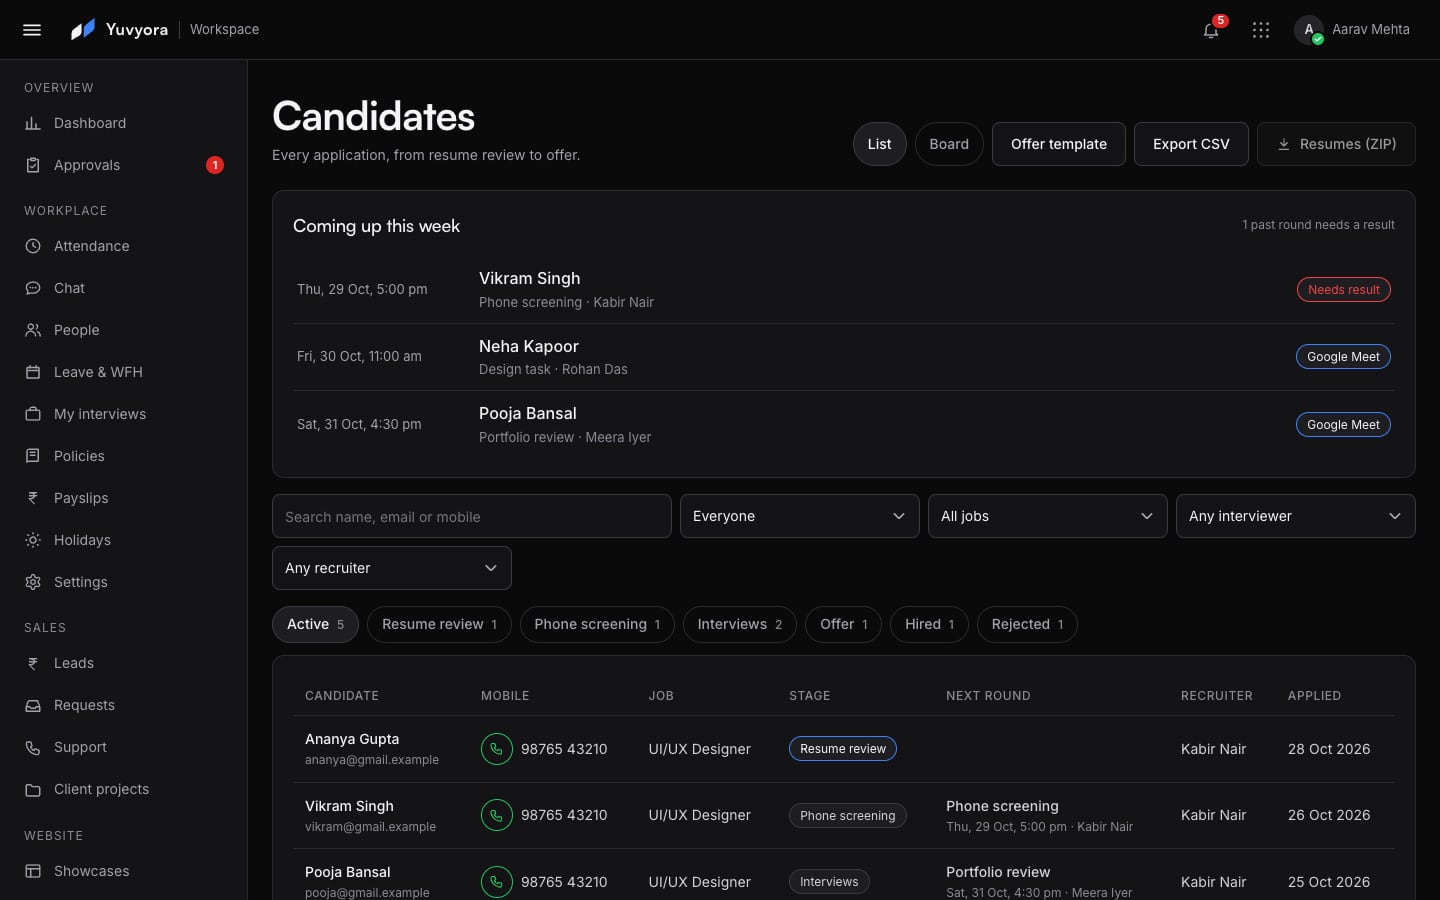Open Chat from the sidebar
This screenshot has height=900, width=1440.
[x=124, y=288]
